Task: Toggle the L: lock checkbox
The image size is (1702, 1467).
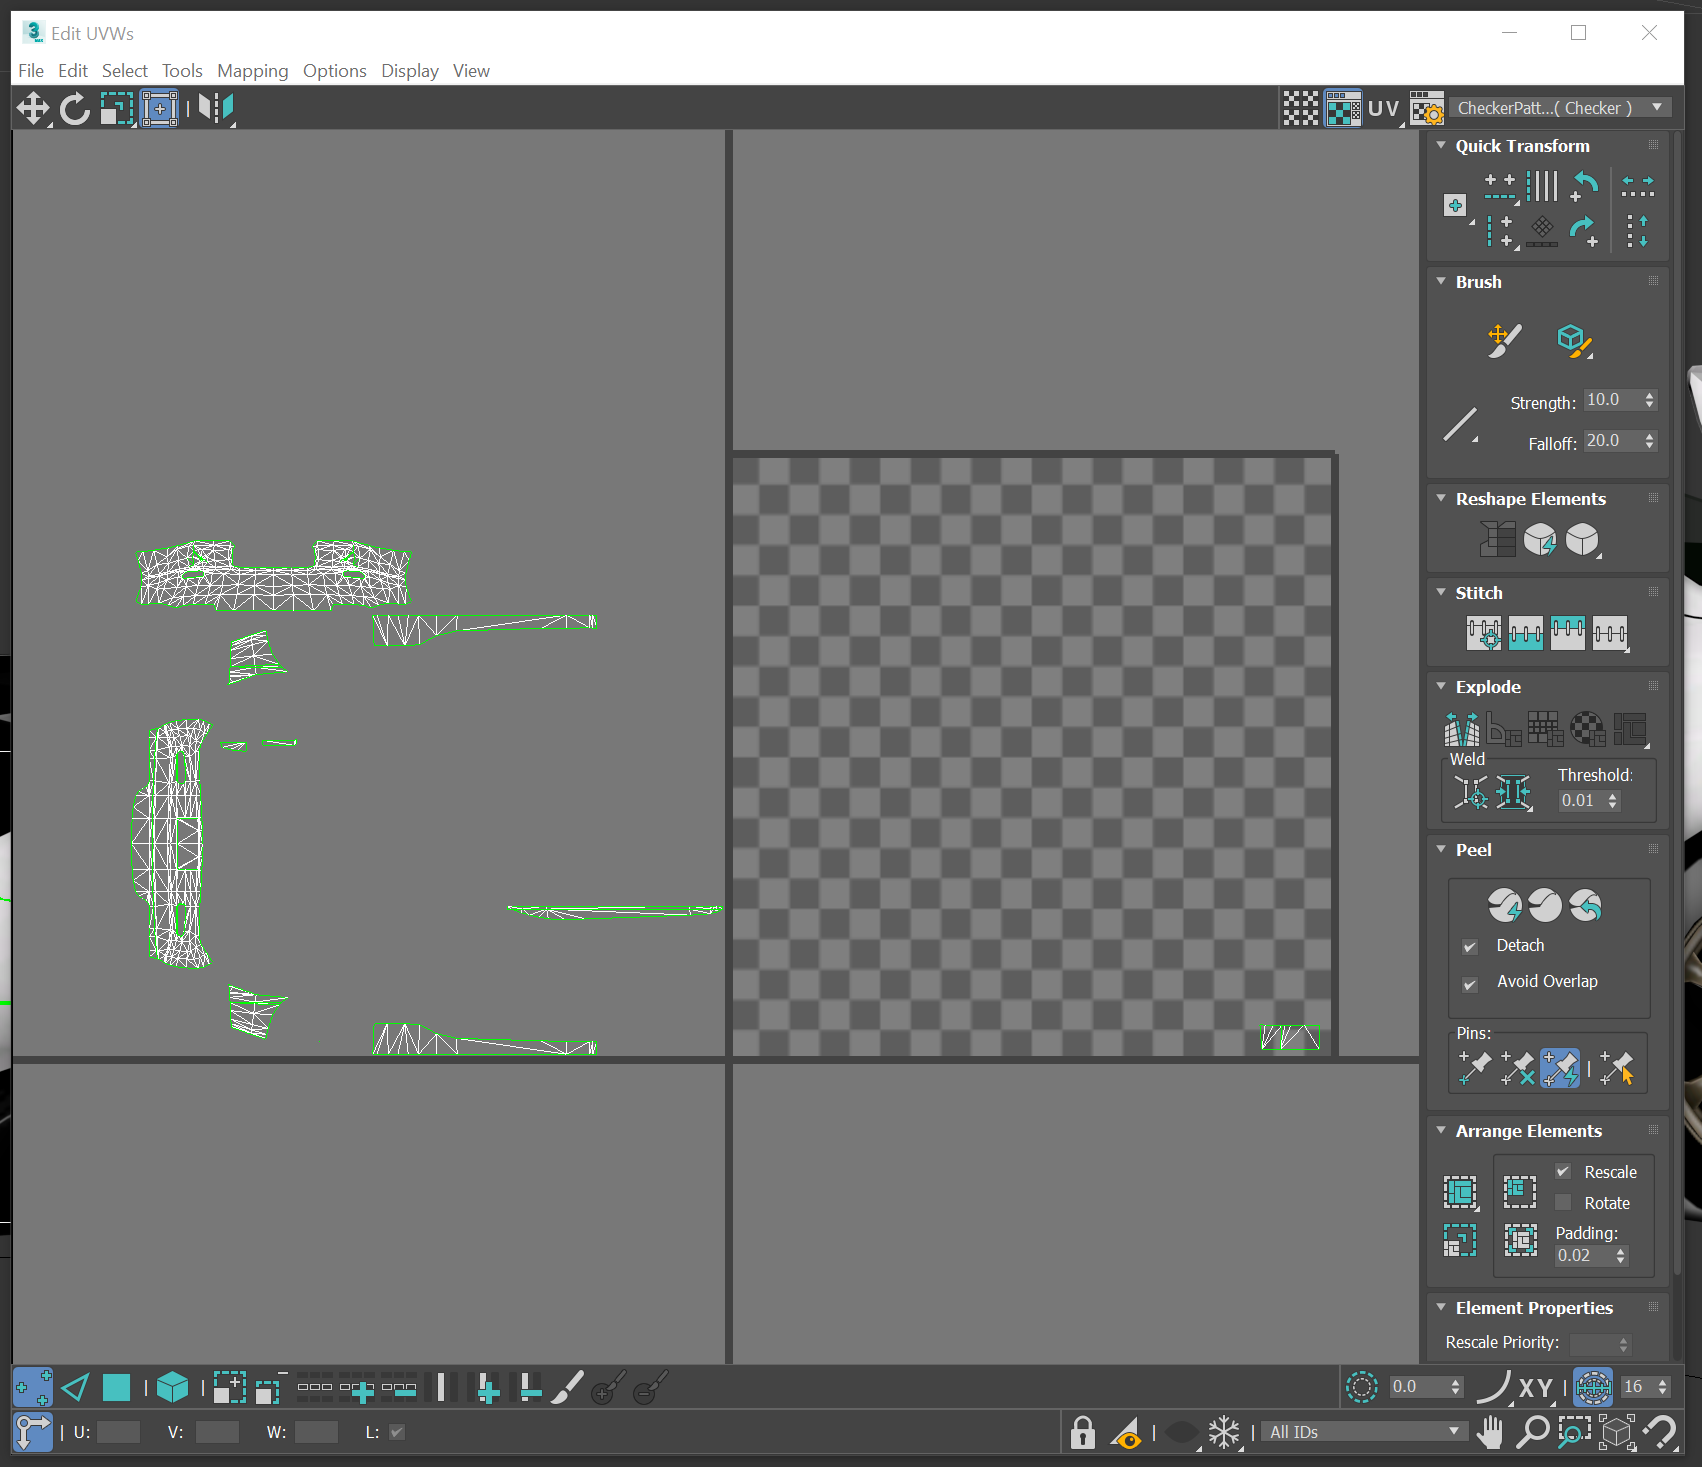Action: pyautogui.click(x=397, y=1432)
